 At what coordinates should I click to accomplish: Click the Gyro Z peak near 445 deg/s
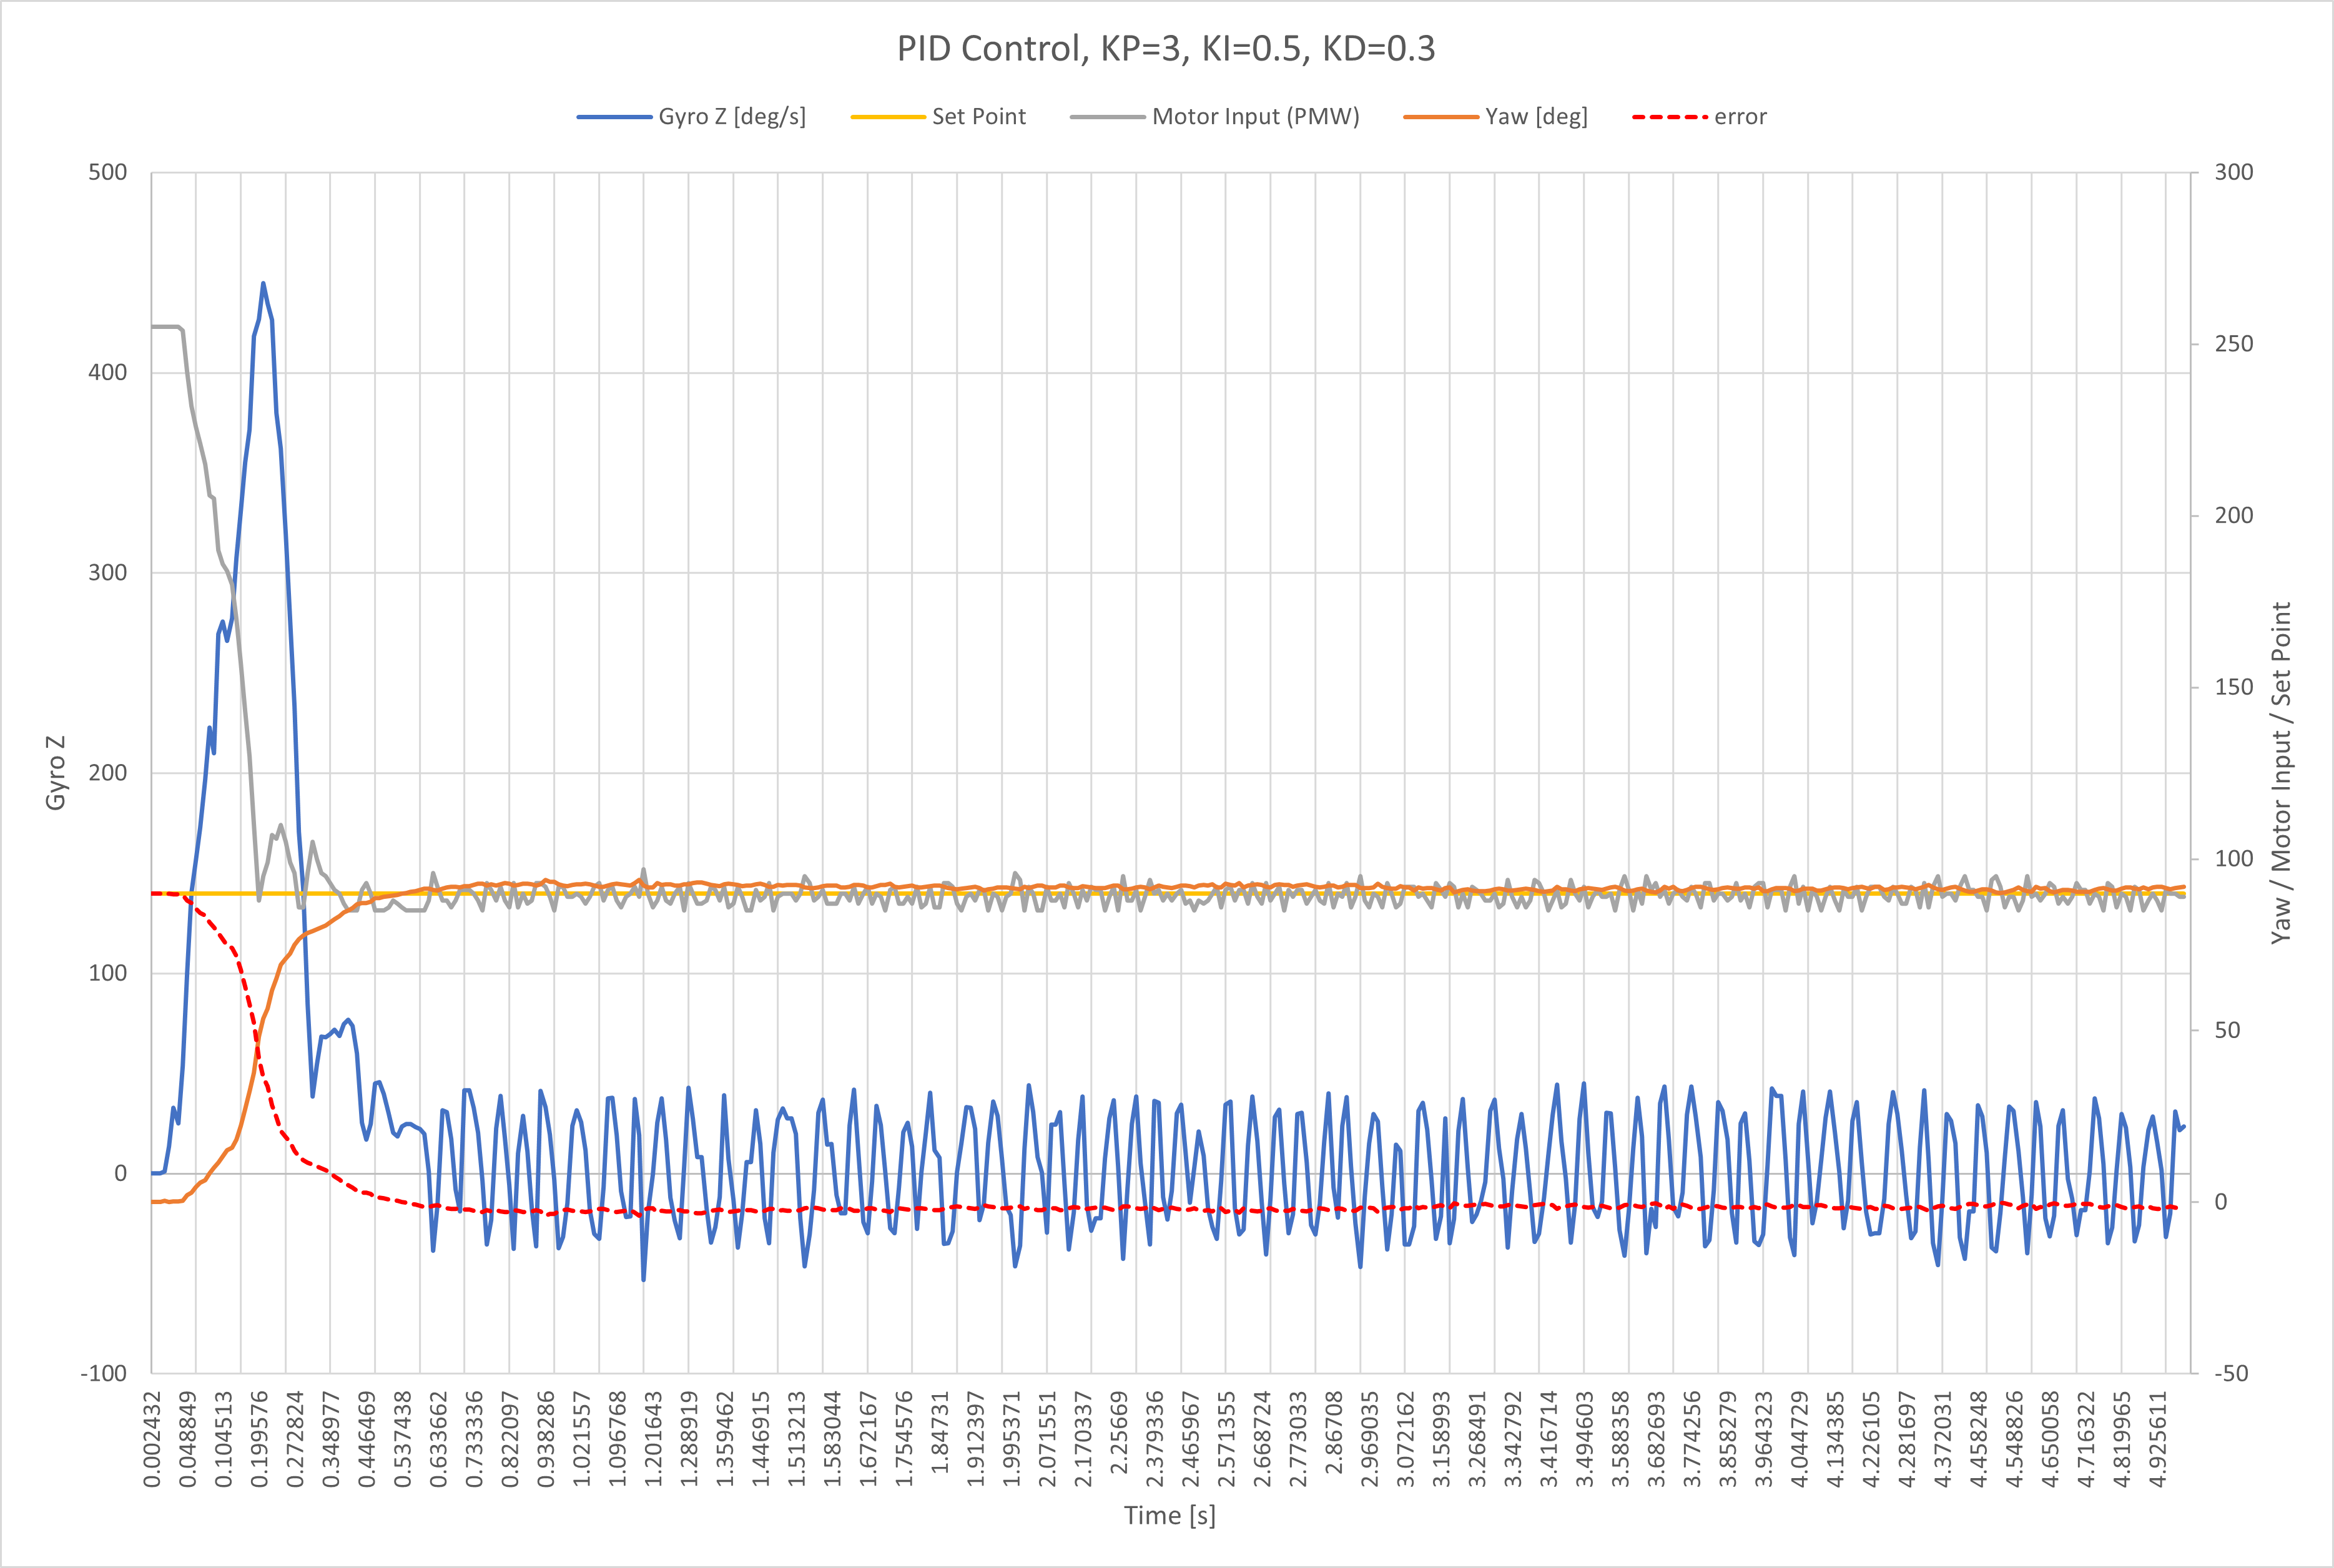pos(263,284)
